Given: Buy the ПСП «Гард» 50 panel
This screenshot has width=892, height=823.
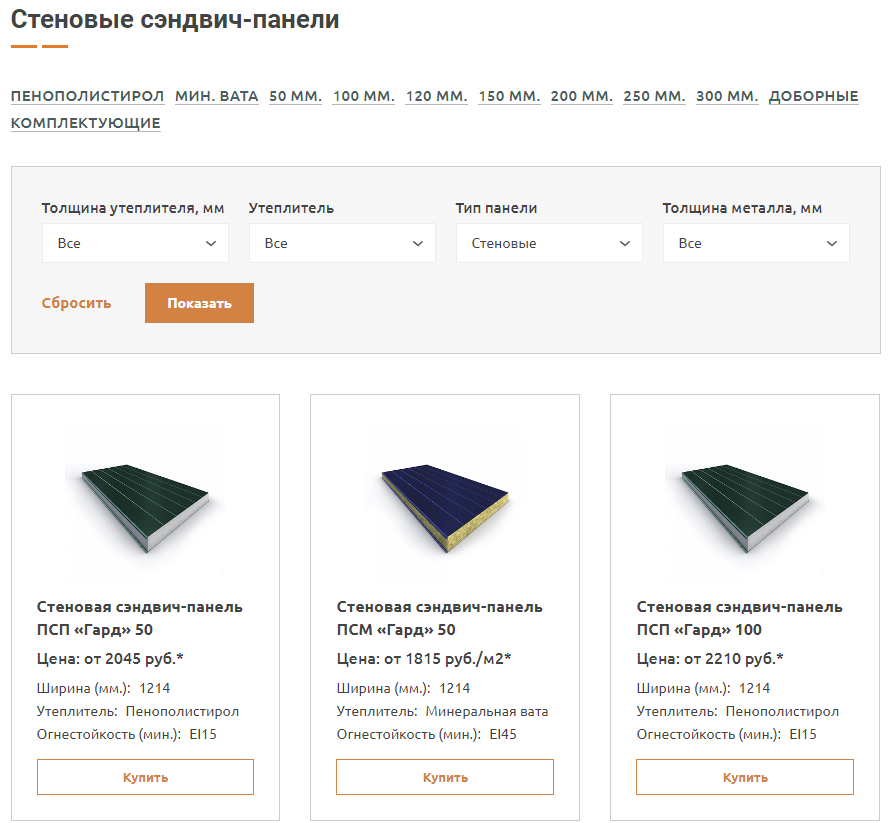Looking at the screenshot, I should point(145,777).
